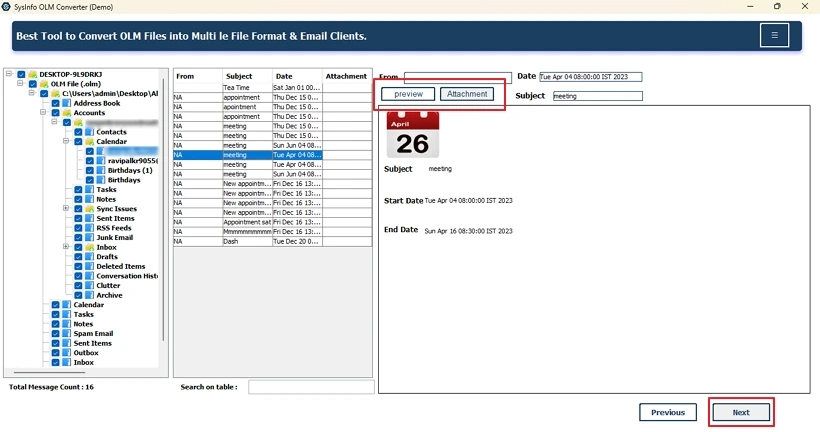Screen dimensions: 820x432
Task: Click the April 26 calendar icon in preview
Action: pyautogui.click(x=413, y=135)
